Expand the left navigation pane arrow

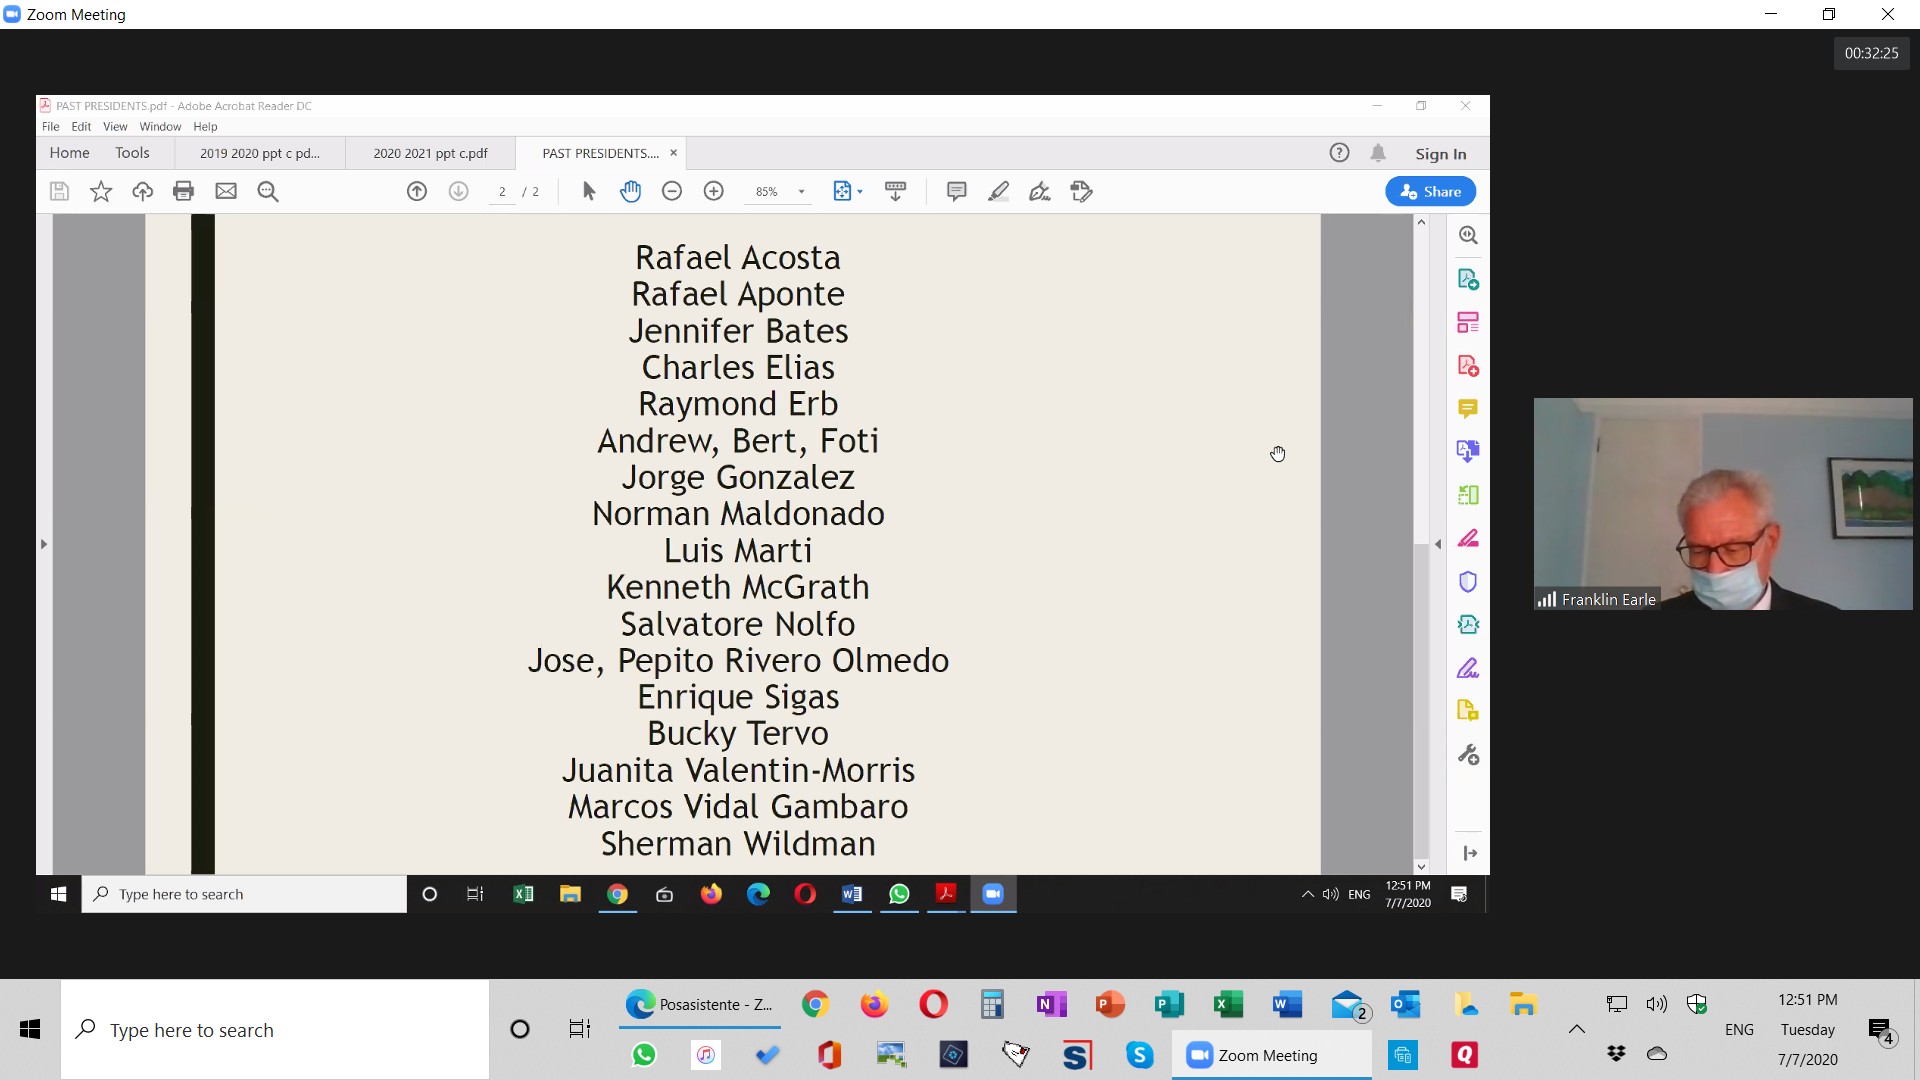(44, 545)
